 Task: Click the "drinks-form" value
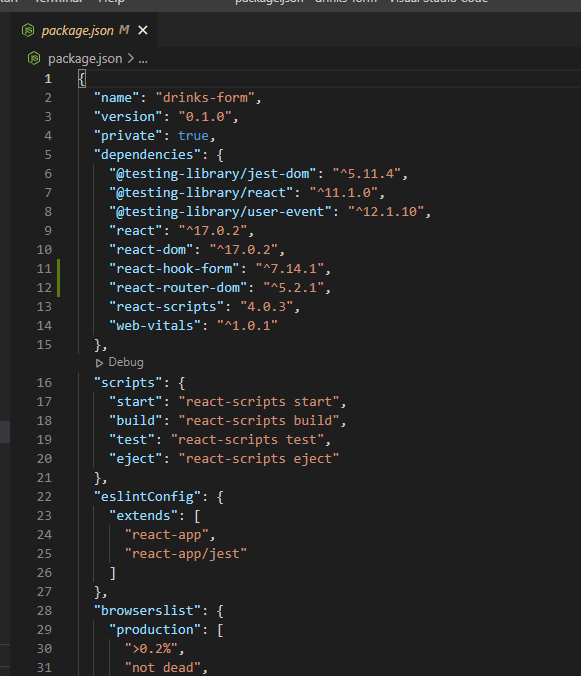coord(205,98)
